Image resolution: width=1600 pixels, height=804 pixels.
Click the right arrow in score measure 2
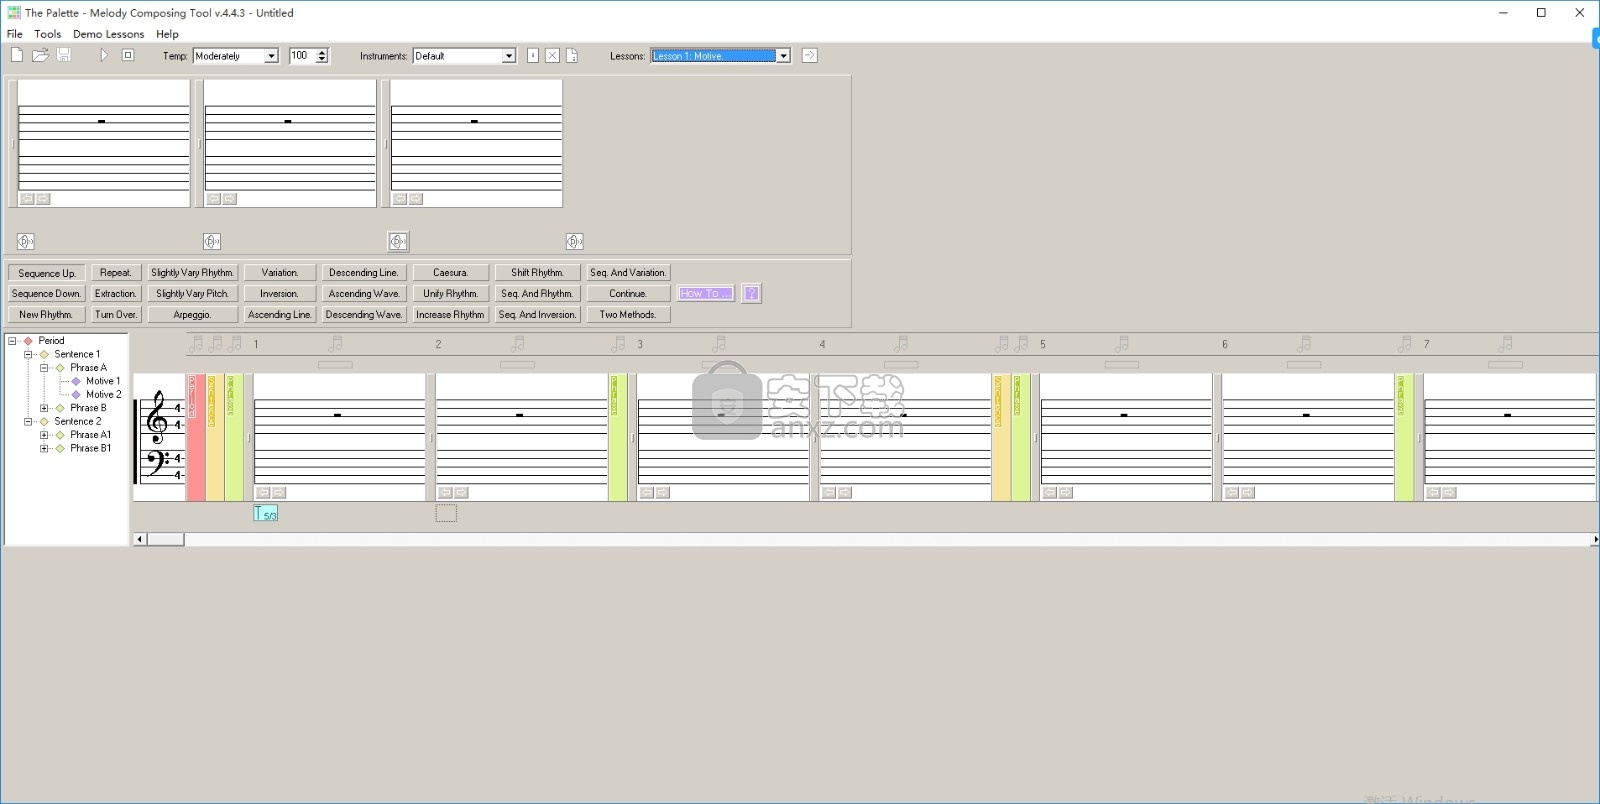coord(462,493)
